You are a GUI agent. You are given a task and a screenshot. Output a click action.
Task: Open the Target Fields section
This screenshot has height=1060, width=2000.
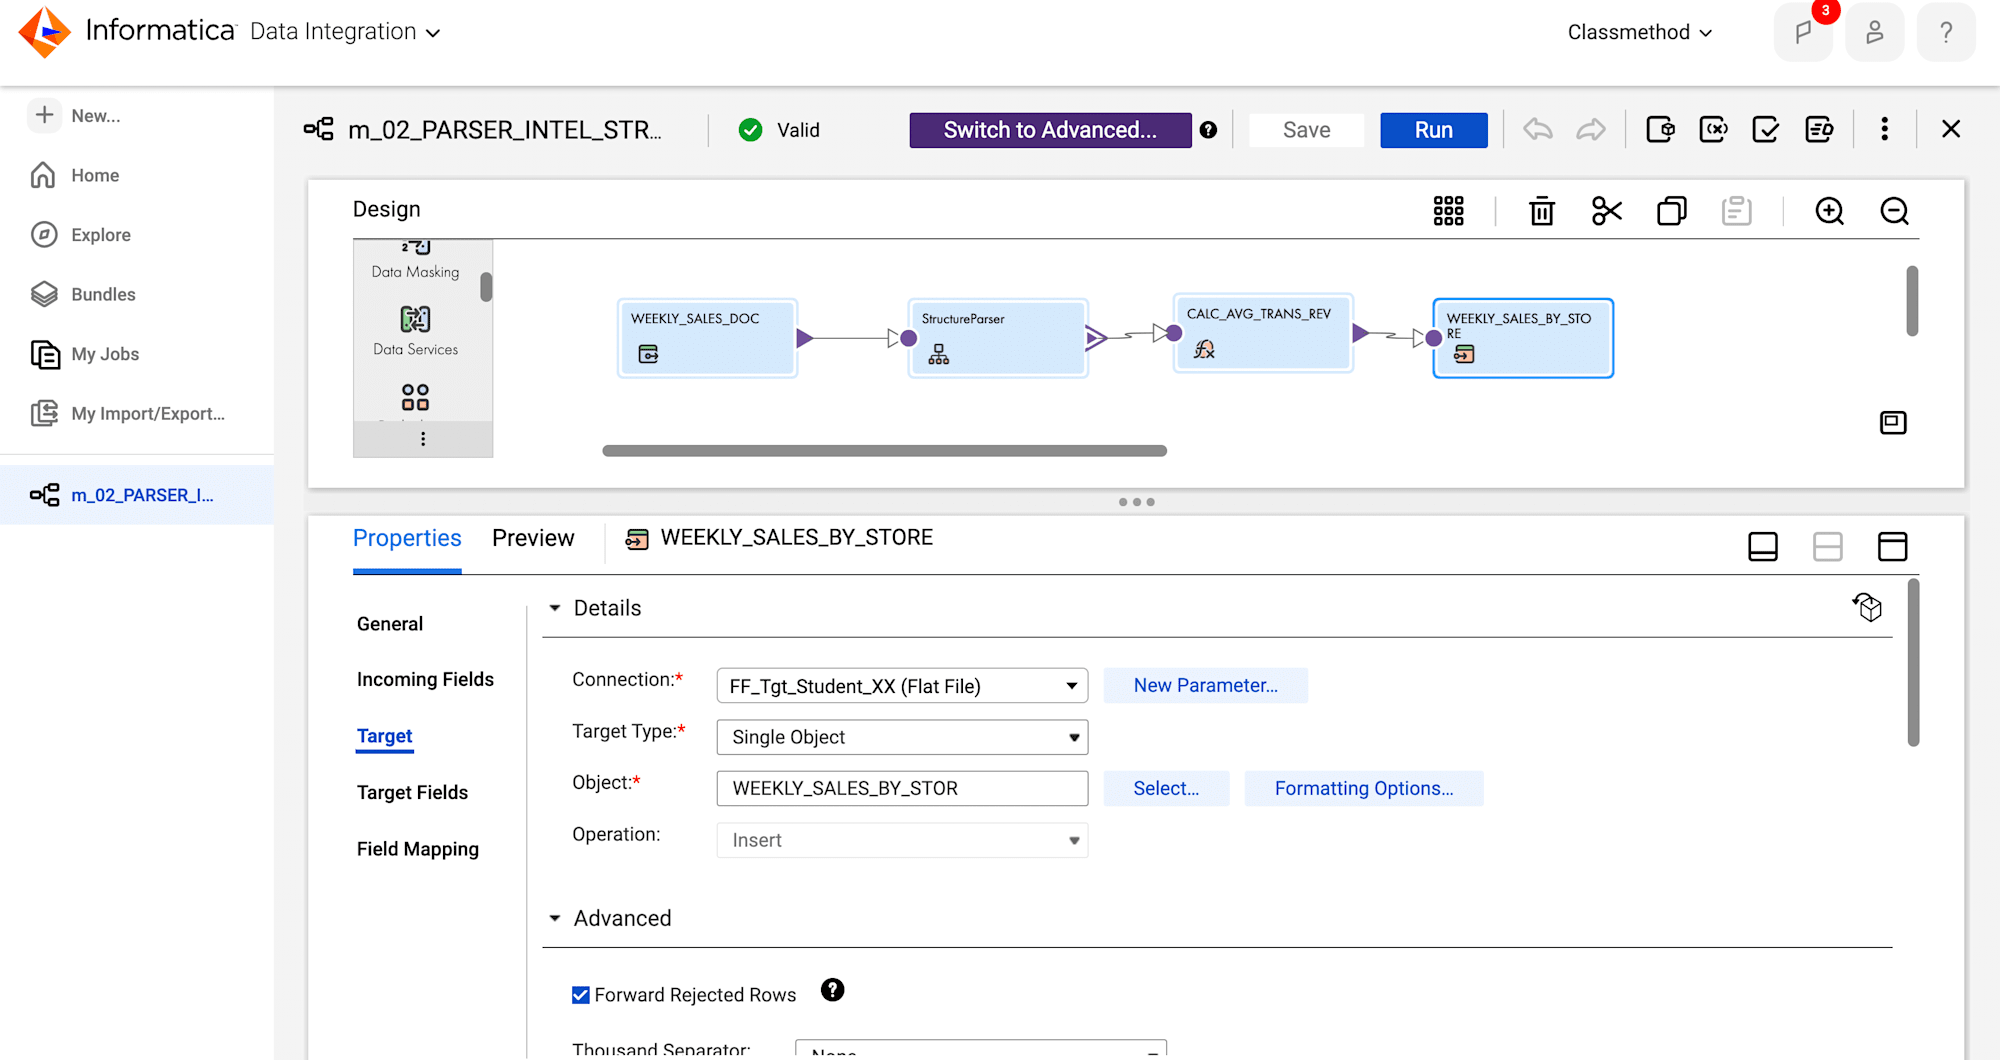pyautogui.click(x=412, y=792)
